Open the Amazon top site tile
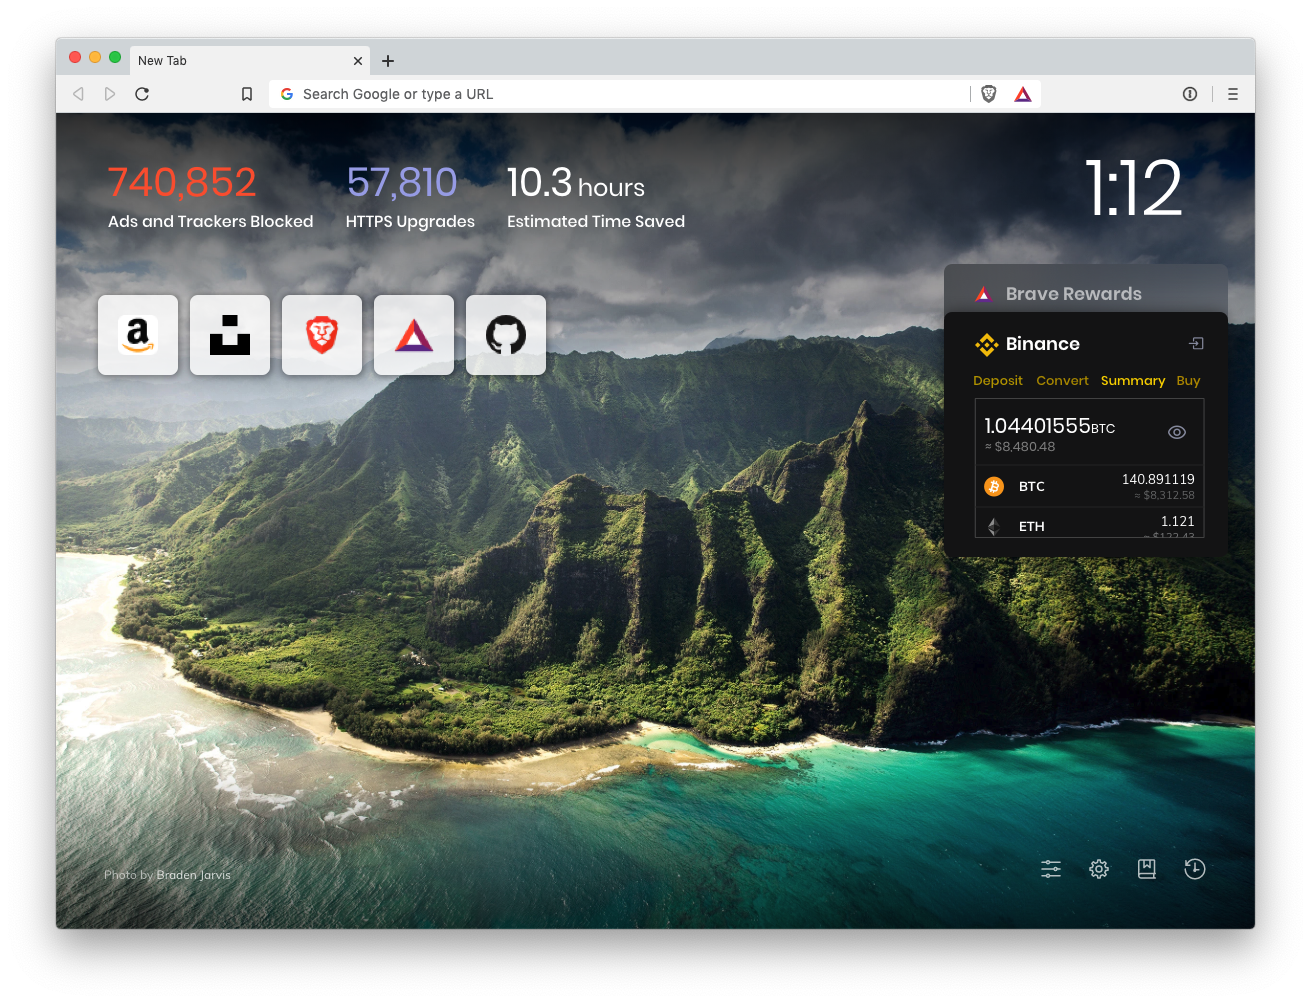 (138, 335)
